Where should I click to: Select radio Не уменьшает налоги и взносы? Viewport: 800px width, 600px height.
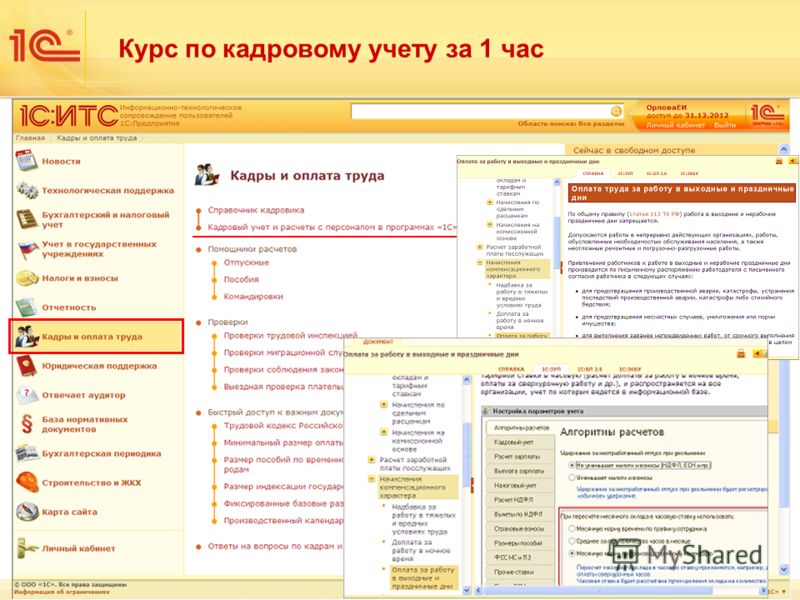pyautogui.click(x=571, y=465)
